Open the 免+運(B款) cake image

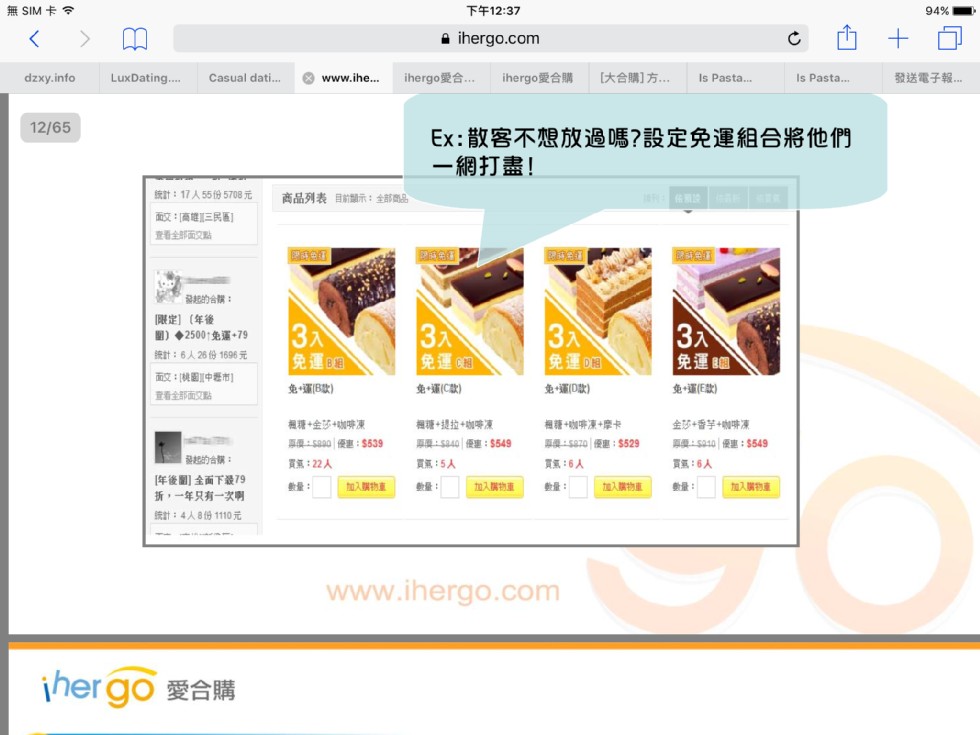(341, 311)
